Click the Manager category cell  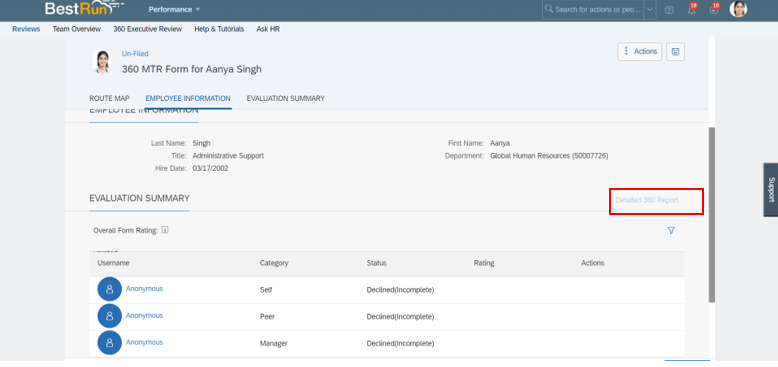[x=273, y=343]
